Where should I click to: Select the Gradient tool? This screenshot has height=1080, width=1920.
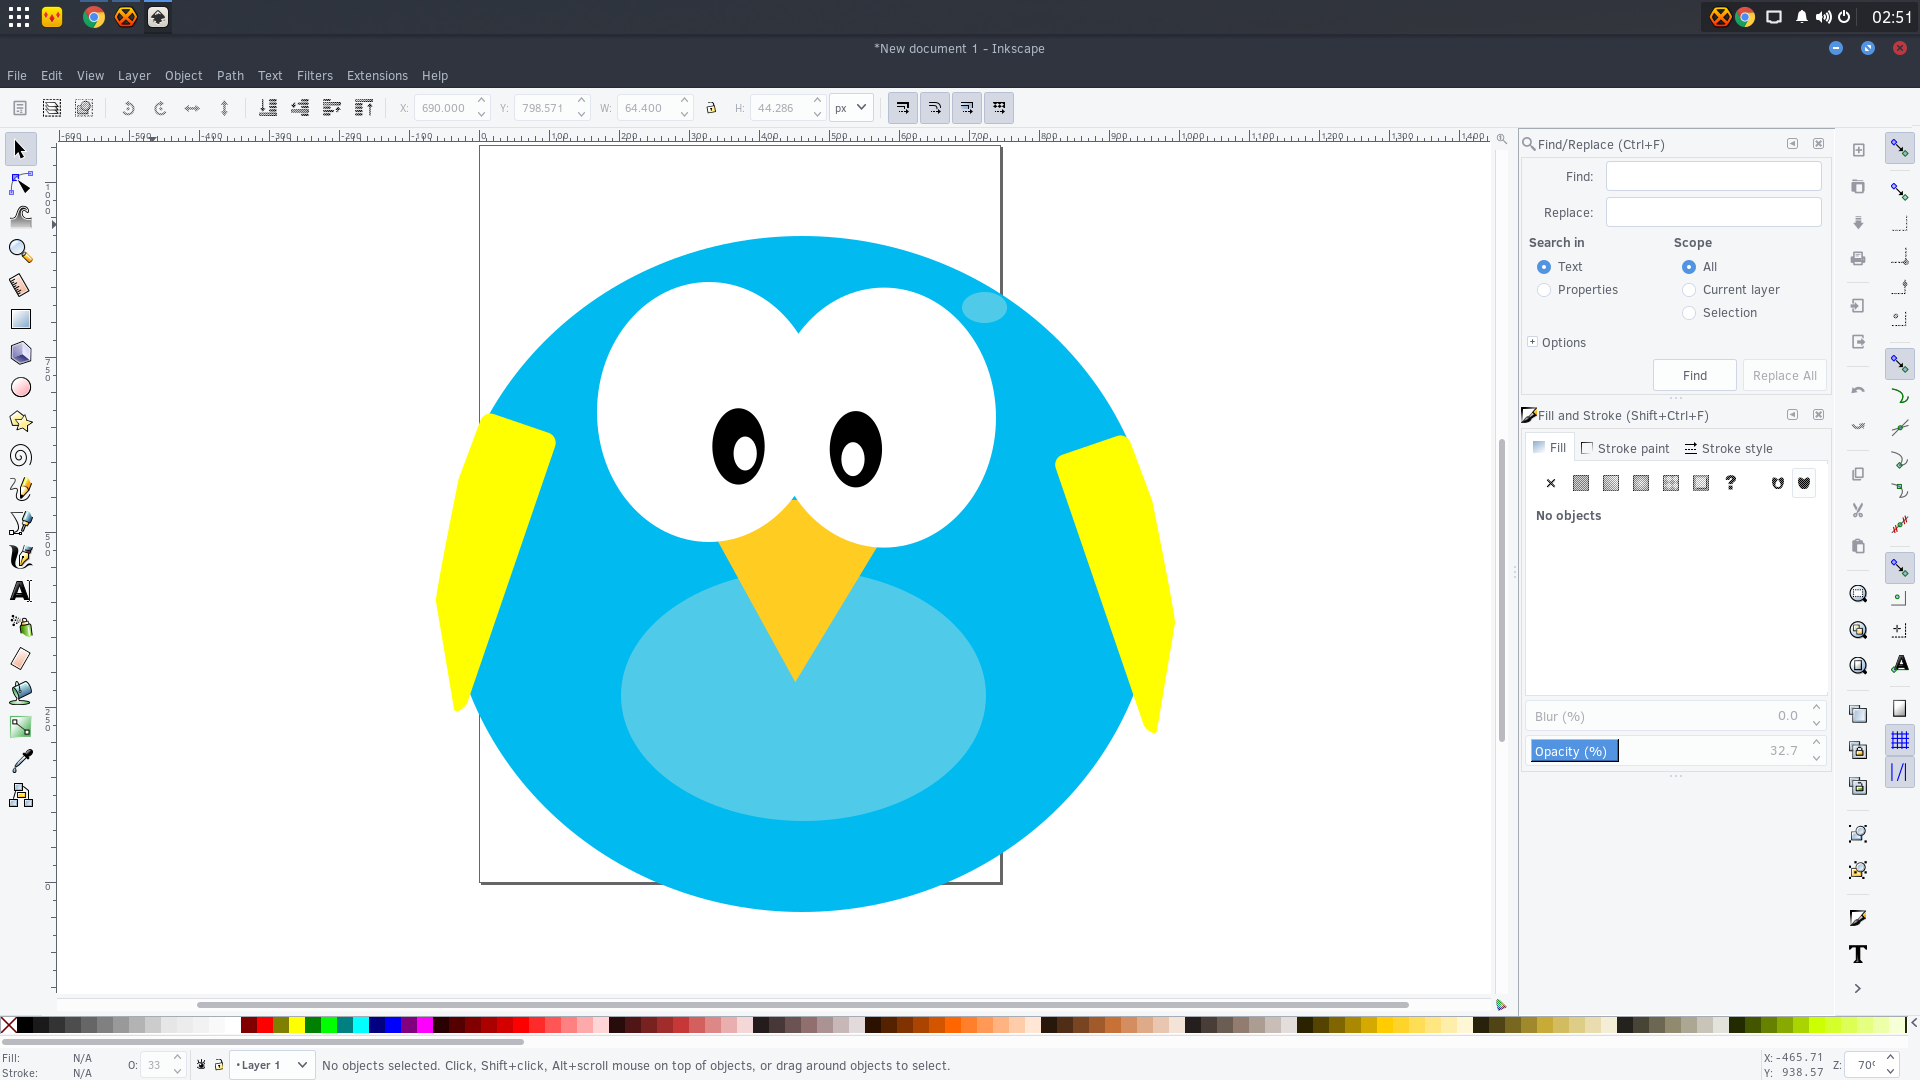(20, 727)
